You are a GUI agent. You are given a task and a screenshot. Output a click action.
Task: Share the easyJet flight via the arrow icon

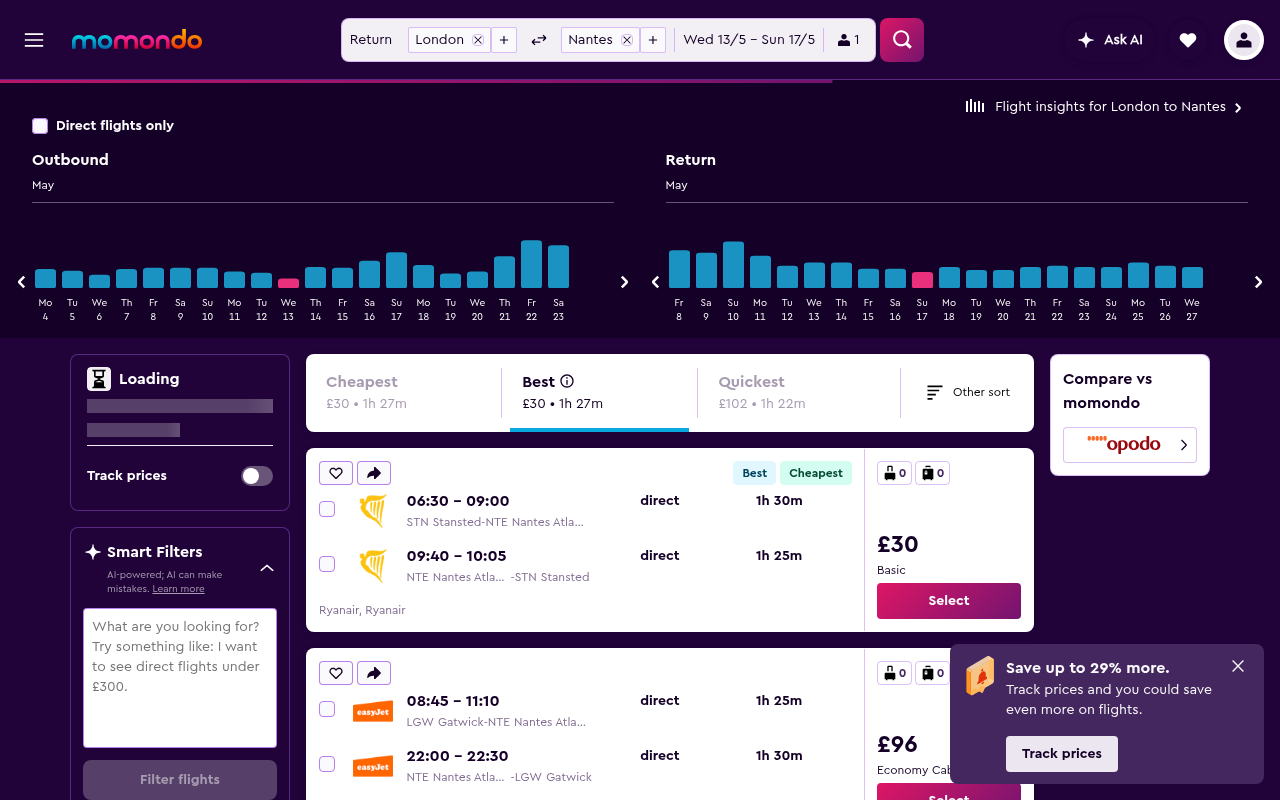(x=374, y=672)
